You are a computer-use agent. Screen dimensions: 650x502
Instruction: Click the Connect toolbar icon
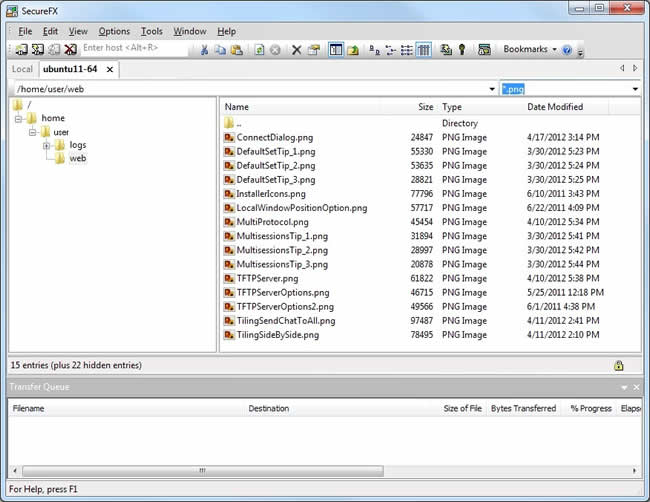(x=21, y=49)
